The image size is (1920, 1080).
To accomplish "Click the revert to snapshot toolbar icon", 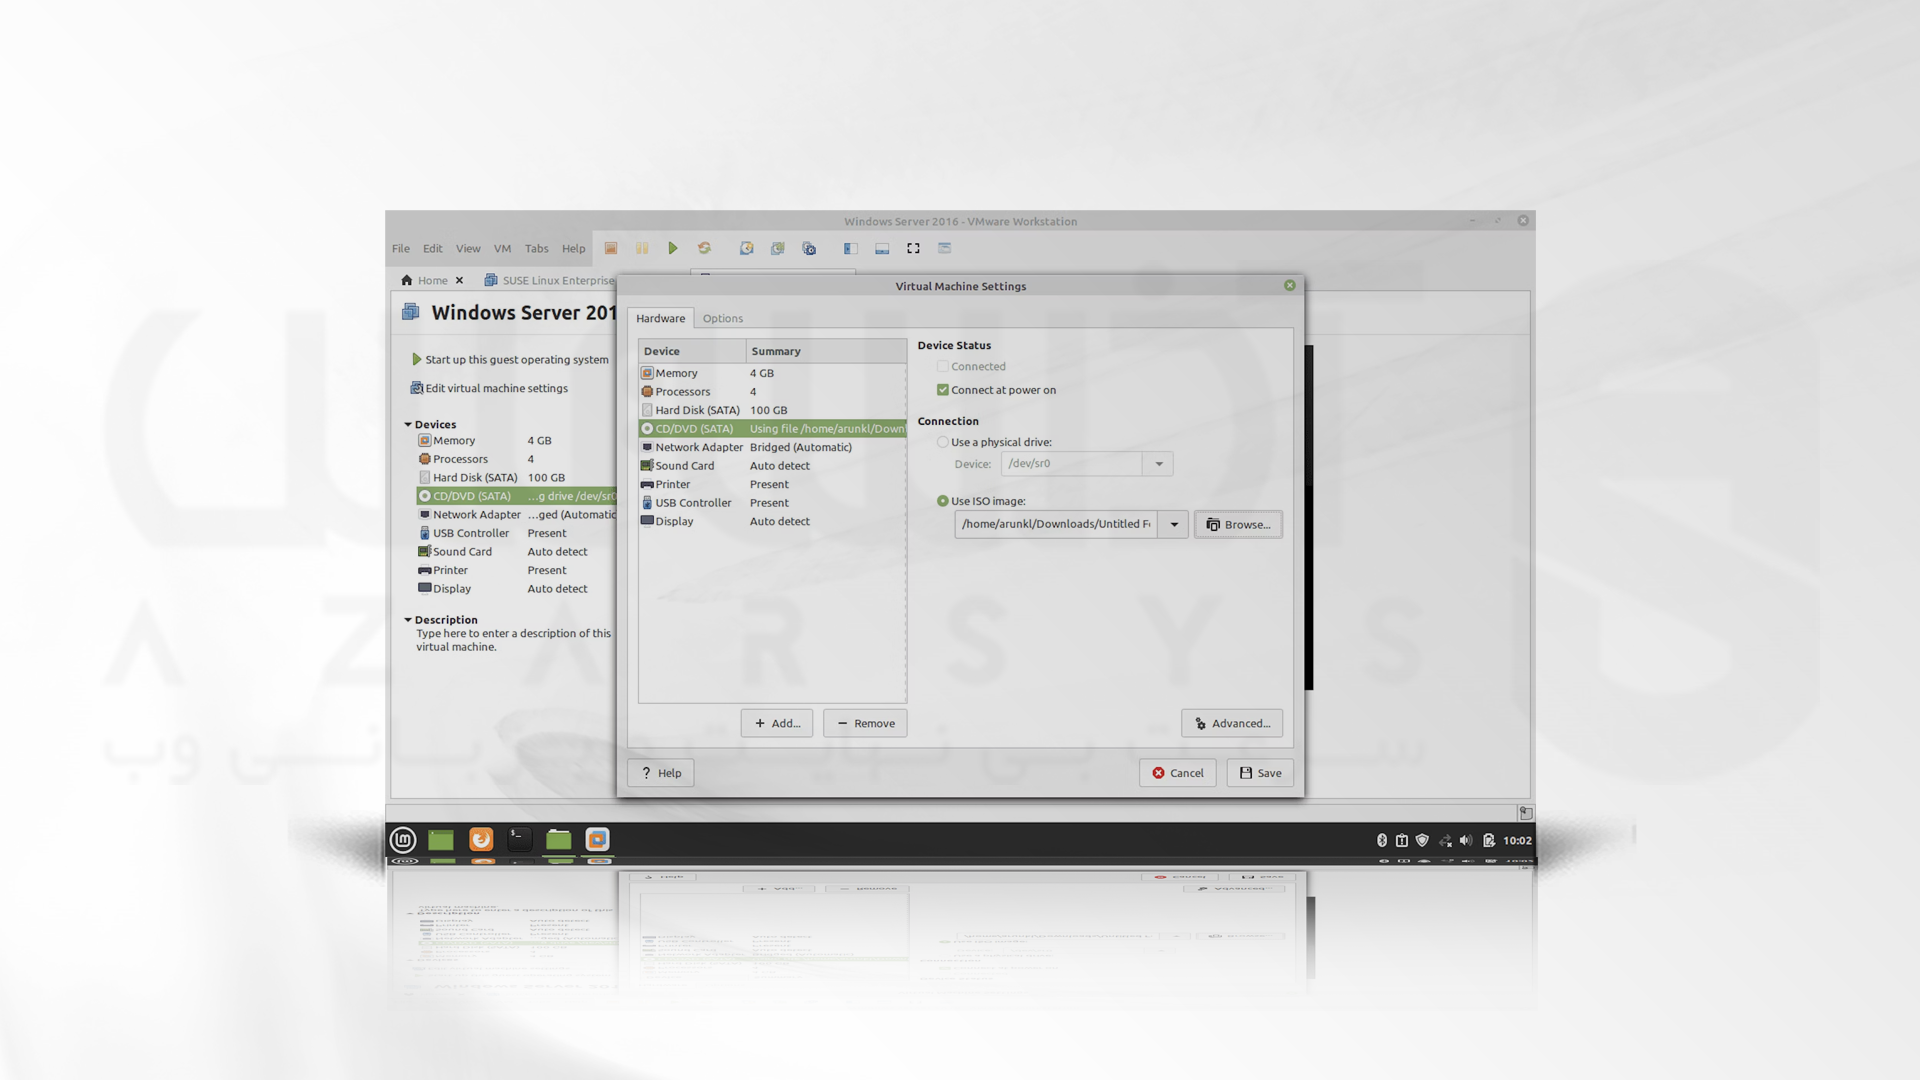I will (777, 248).
